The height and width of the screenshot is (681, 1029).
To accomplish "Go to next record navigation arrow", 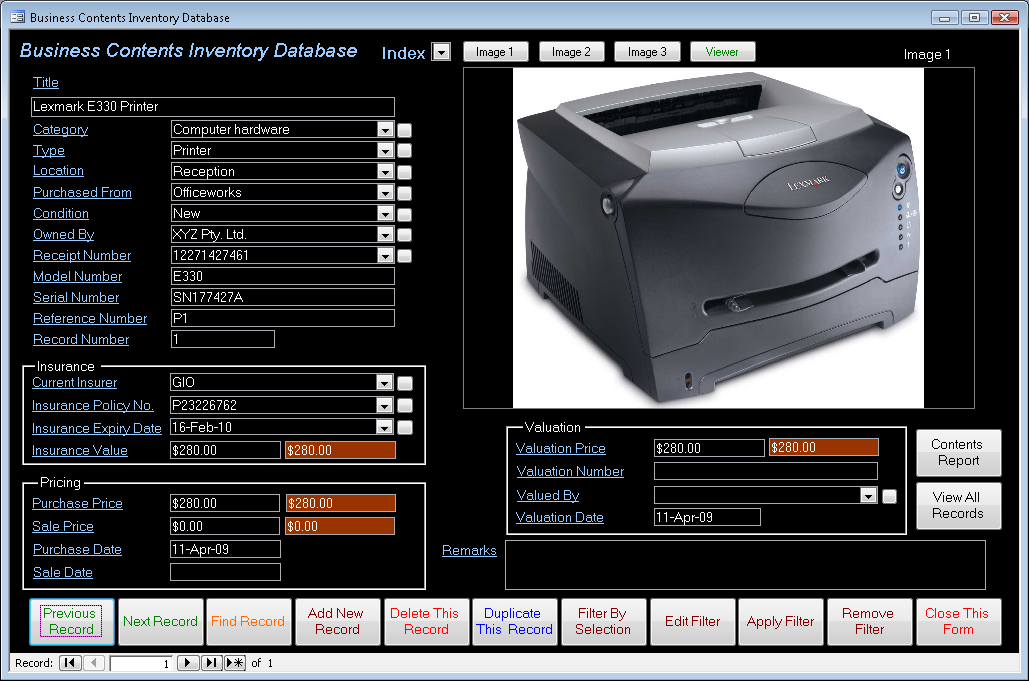I will (x=188, y=663).
